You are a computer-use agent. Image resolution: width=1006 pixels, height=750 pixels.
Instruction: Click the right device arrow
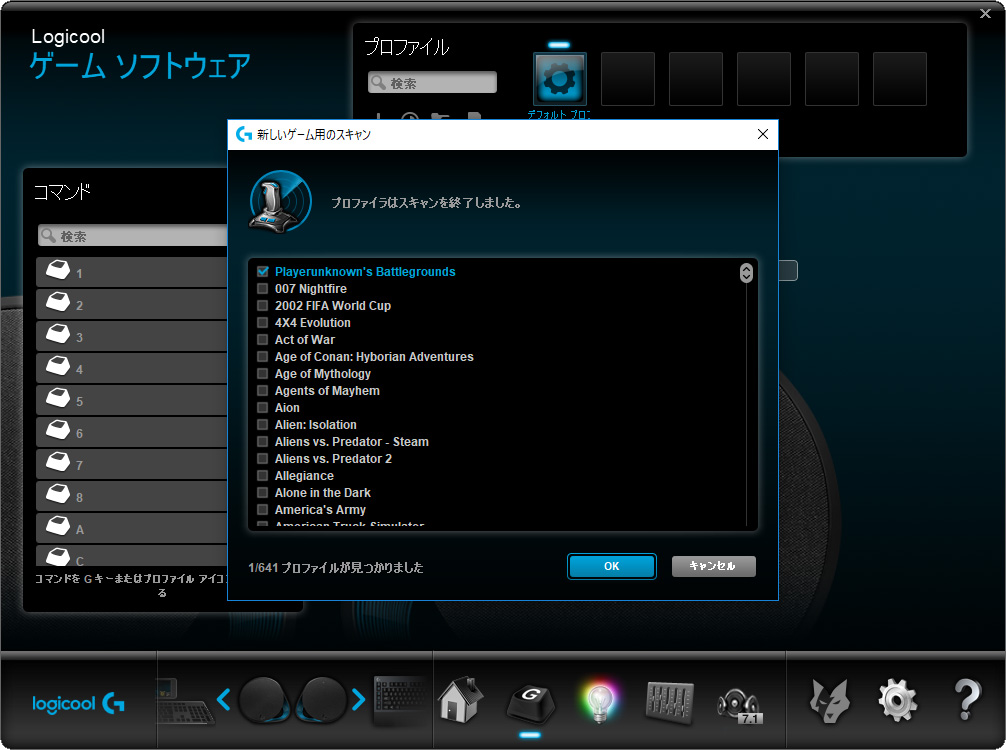tap(359, 699)
